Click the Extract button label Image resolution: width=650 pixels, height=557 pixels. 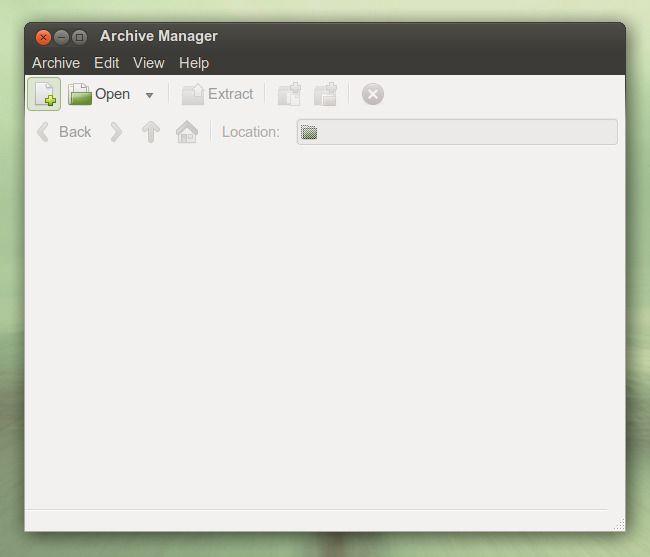click(230, 94)
